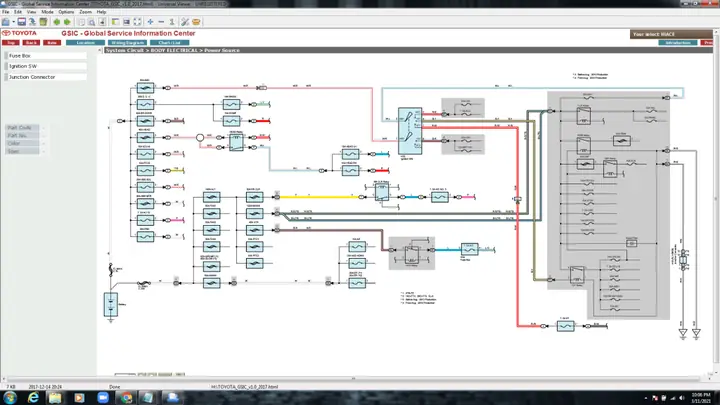Click the copy pages toolbar icon
This screenshot has width=720, height=405.
pyautogui.click(x=81, y=22)
